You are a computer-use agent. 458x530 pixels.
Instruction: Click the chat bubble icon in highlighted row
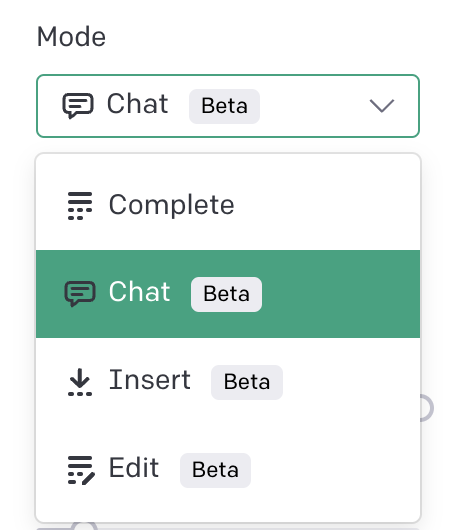(x=80, y=293)
